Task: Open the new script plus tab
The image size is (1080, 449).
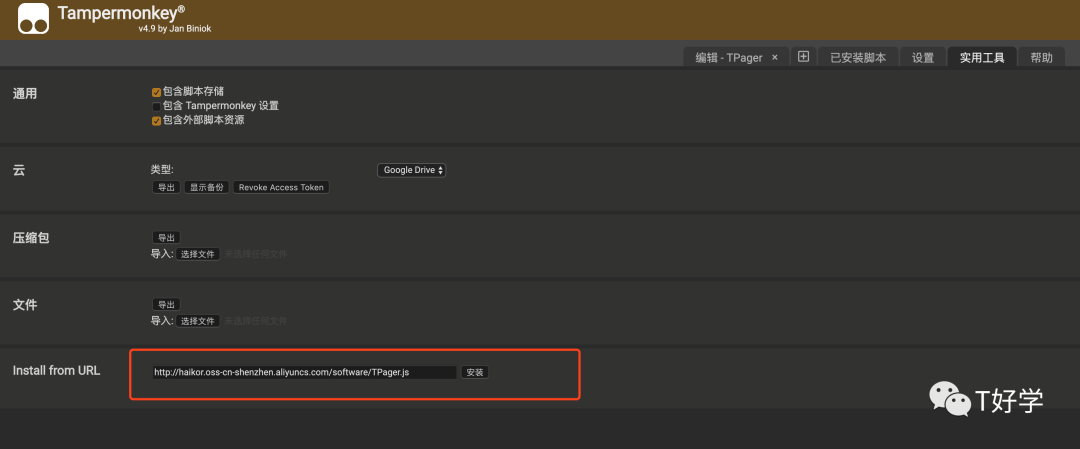Action: coord(803,57)
